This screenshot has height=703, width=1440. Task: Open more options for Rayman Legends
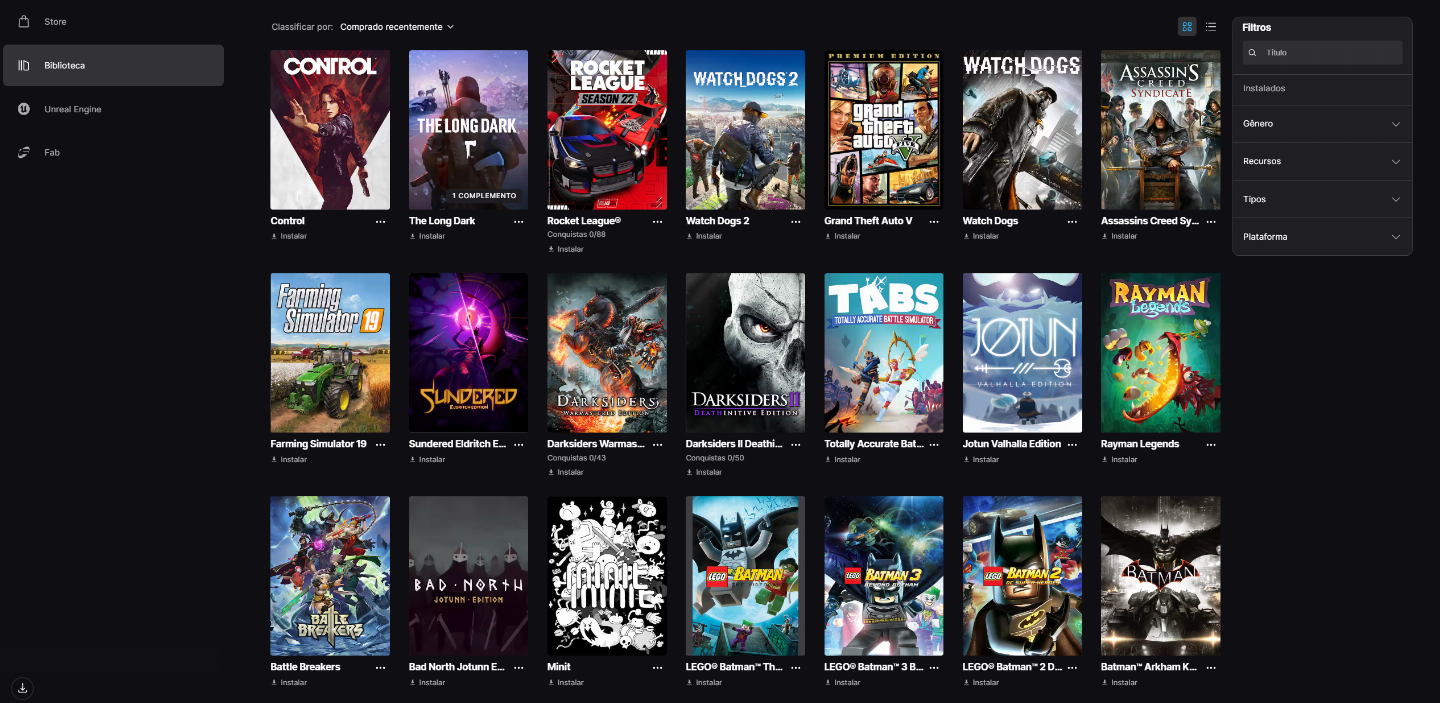click(x=1211, y=445)
